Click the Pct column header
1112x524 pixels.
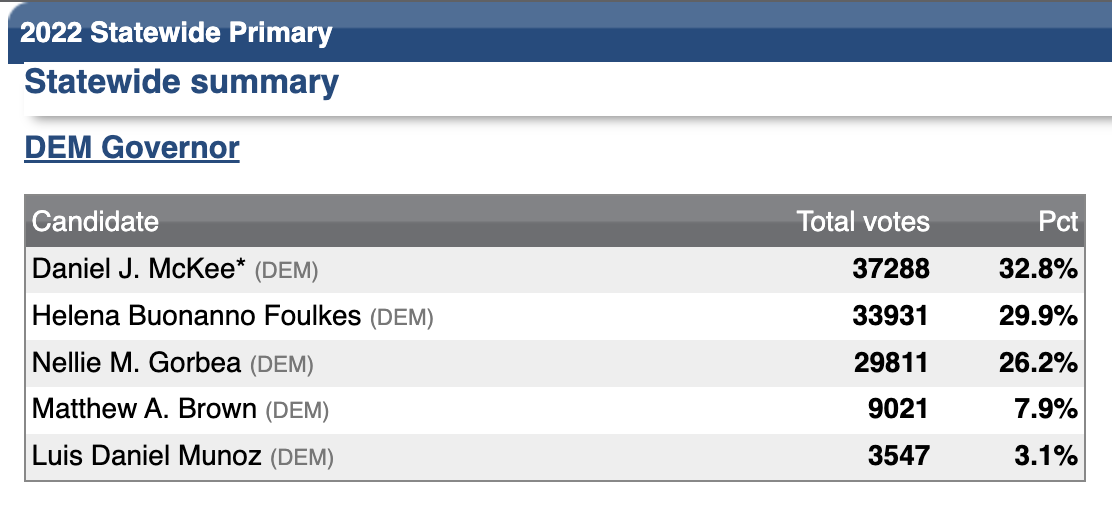point(1058,221)
